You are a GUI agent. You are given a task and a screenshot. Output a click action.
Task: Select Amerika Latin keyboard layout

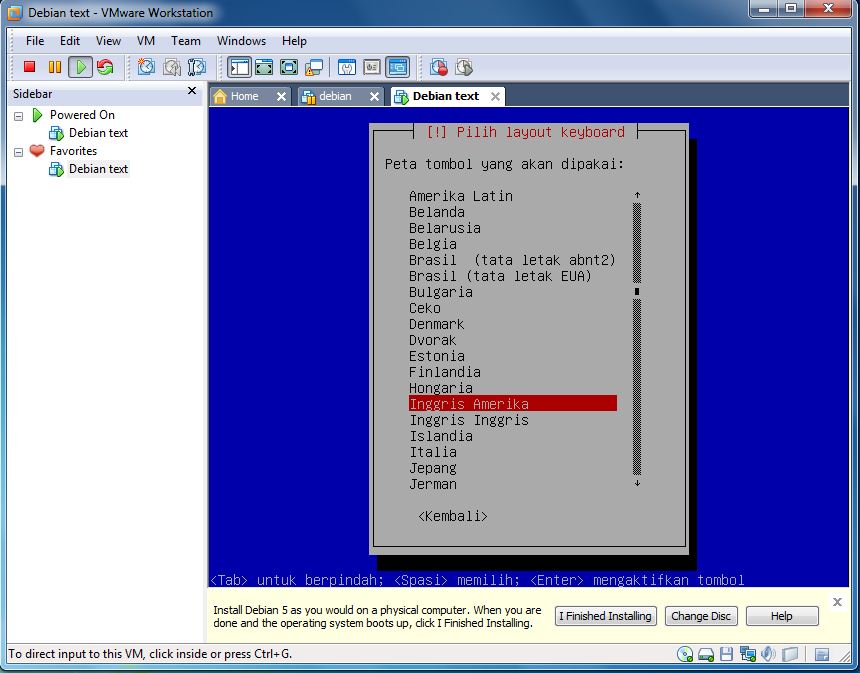[x=461, y=196]
